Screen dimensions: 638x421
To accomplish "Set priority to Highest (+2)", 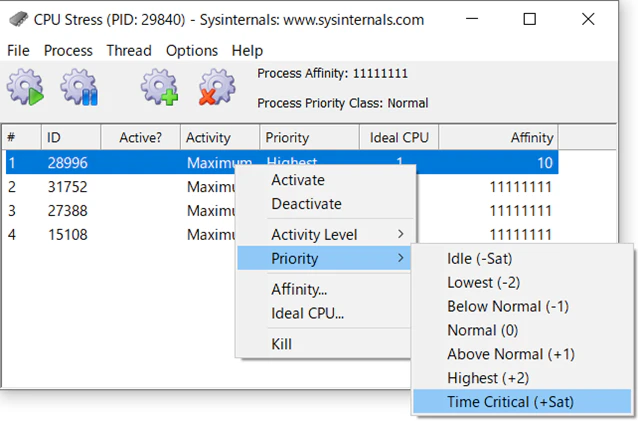I will point(522,378).
